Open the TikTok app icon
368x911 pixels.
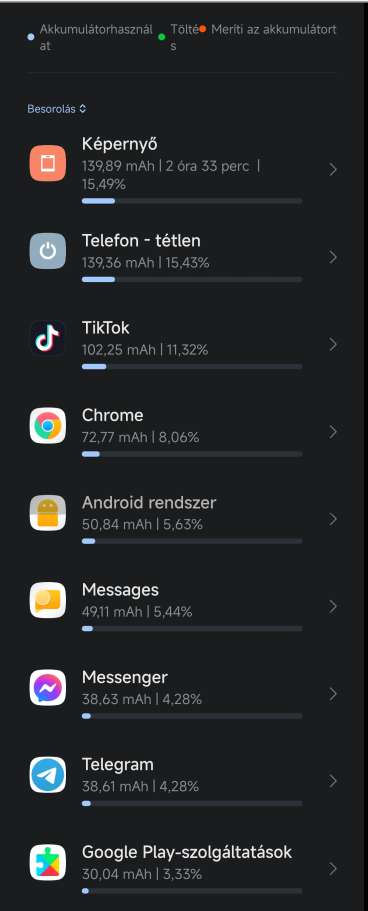48,338
